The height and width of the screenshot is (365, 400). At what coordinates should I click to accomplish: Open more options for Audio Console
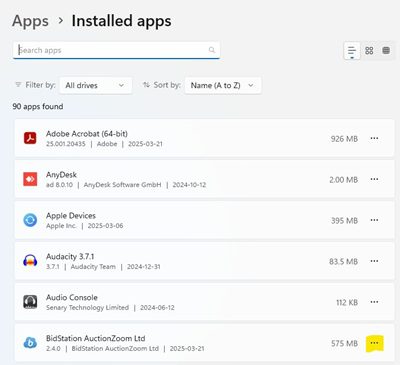pyautogui.click(x=374, y=302)
